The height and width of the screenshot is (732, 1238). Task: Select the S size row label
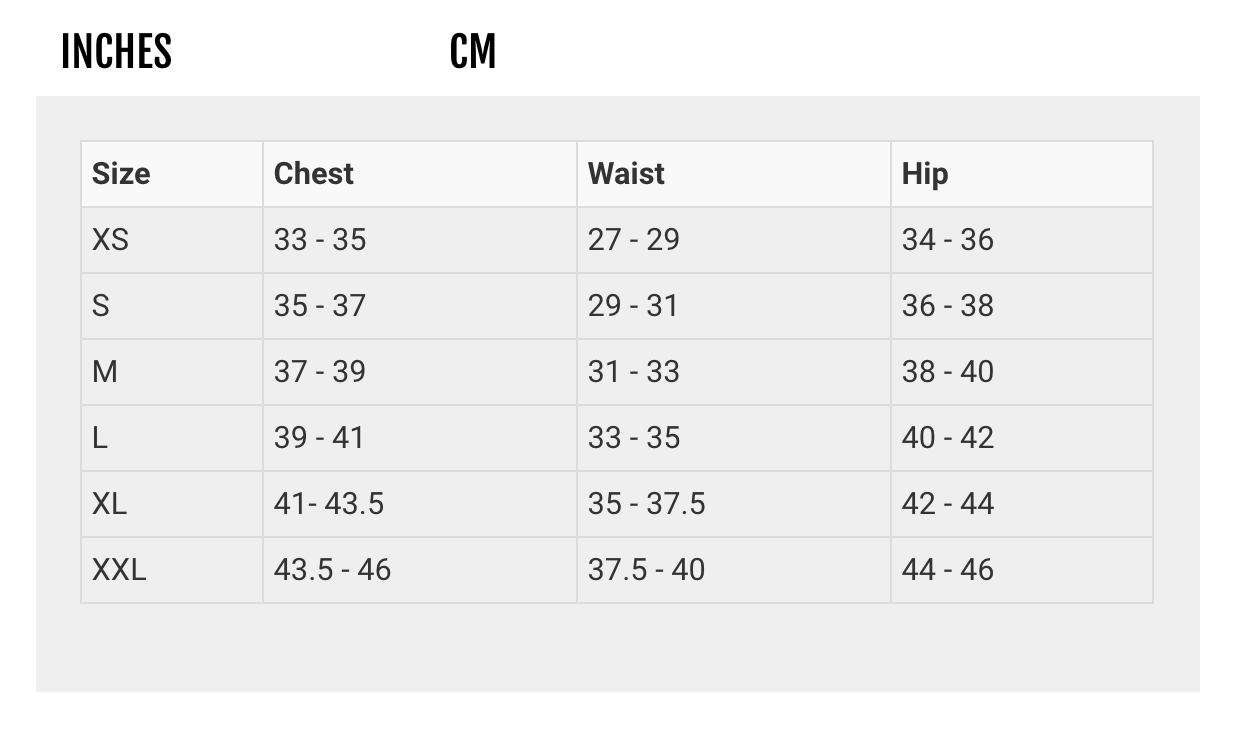tap(100, 306)
